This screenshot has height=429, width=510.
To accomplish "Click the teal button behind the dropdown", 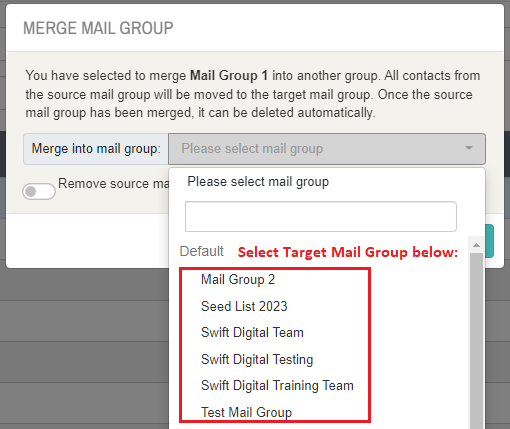I will point(489,241).
